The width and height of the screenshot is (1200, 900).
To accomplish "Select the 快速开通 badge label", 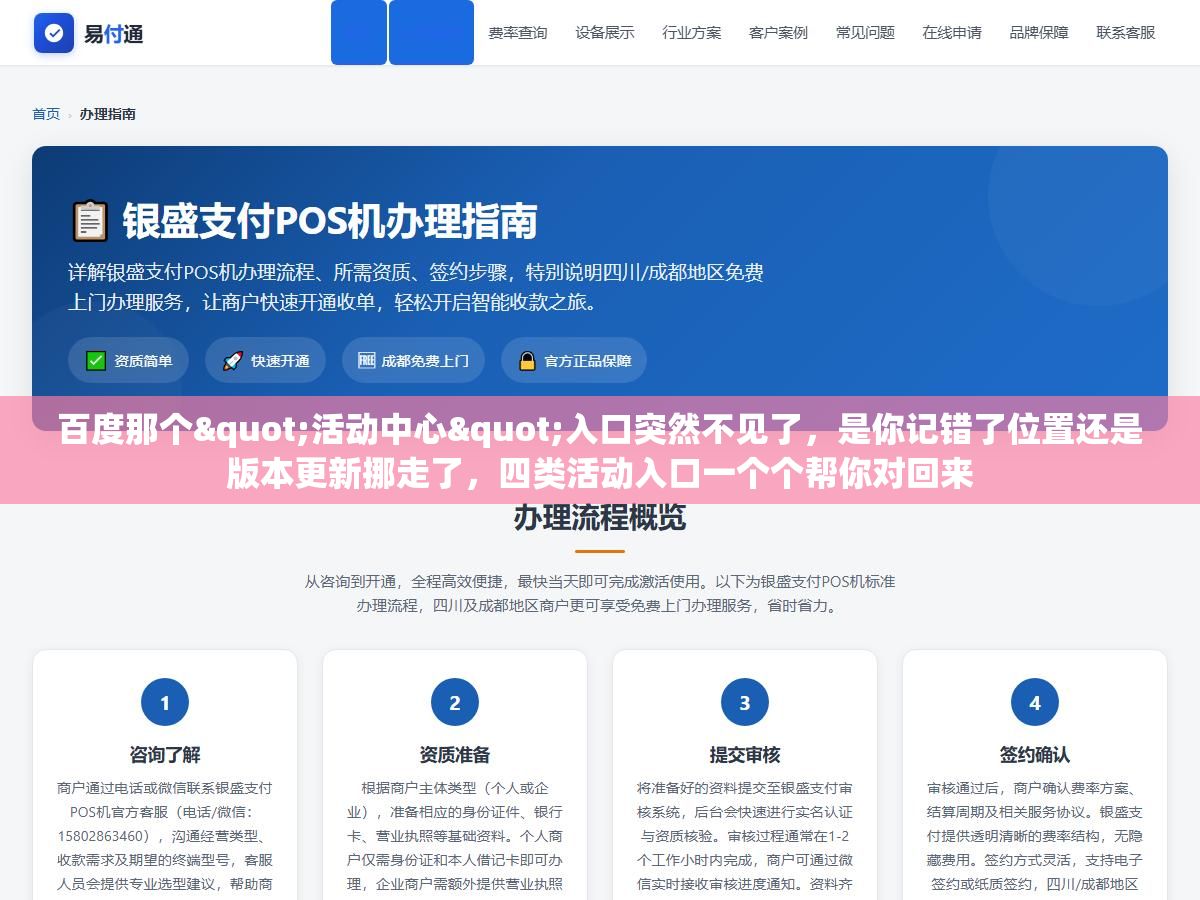I will [280, 361].
